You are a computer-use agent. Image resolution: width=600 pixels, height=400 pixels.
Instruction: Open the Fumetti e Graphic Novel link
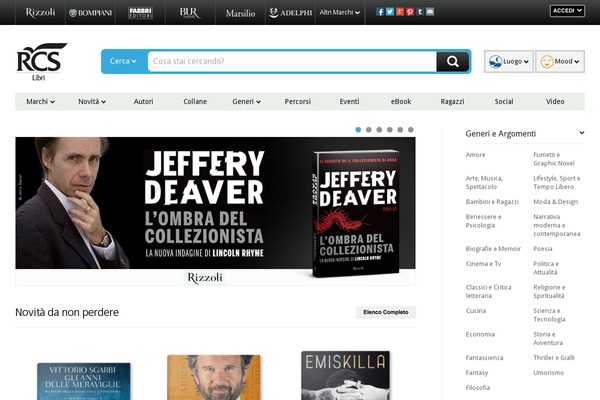pyautogui.click(x=554, y=159)
